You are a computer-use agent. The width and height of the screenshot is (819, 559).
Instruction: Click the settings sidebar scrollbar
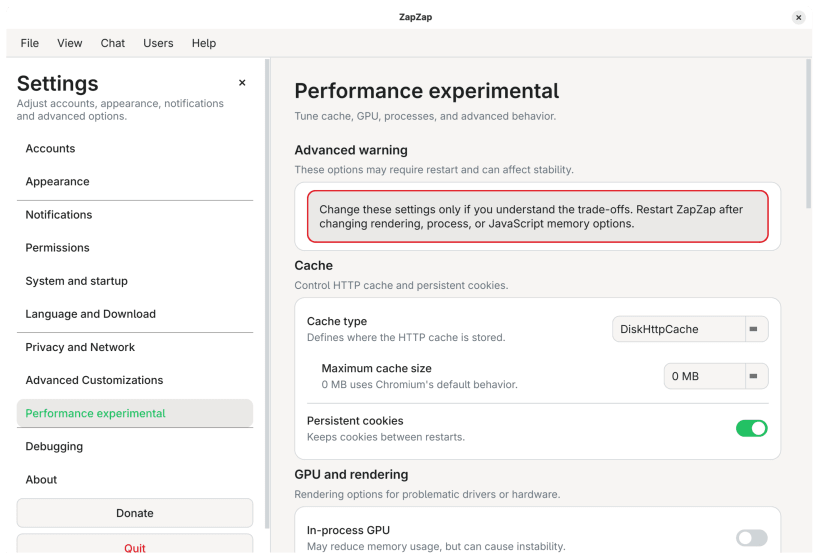pos(267,294)
